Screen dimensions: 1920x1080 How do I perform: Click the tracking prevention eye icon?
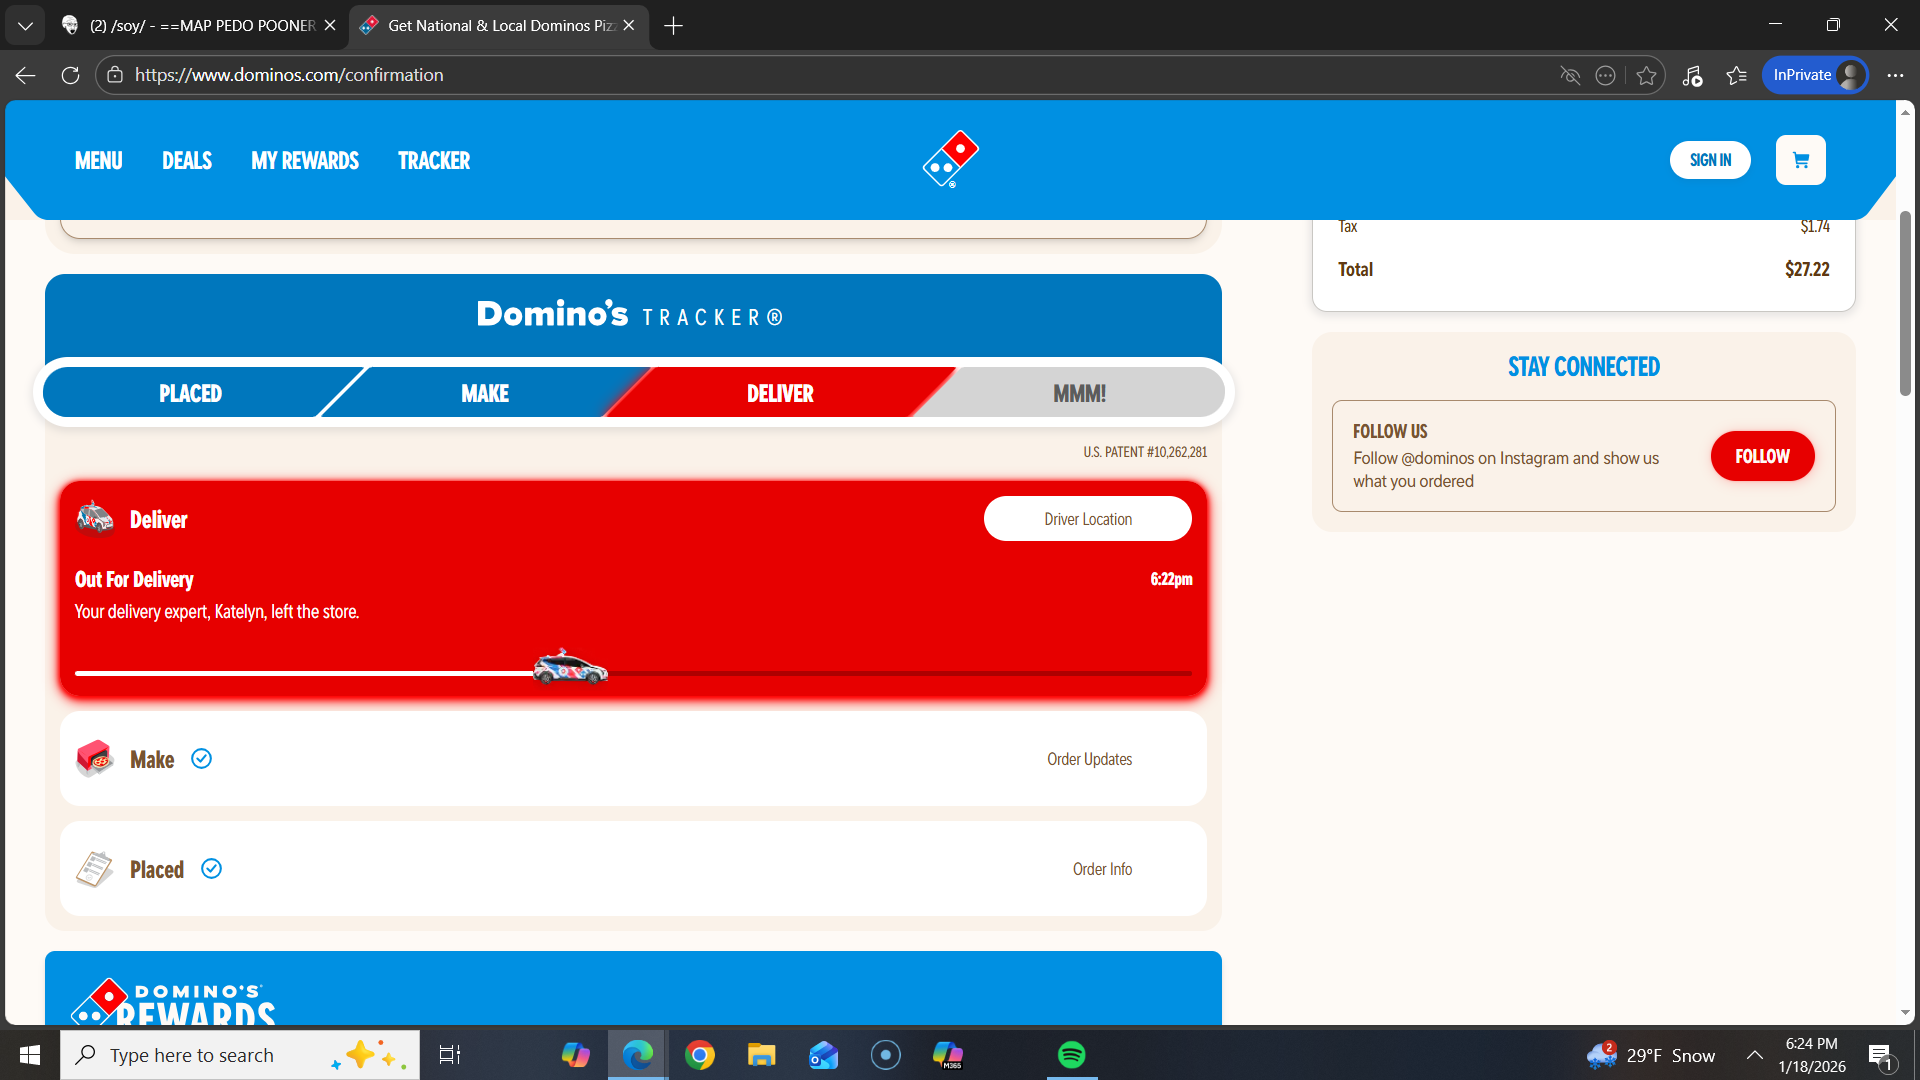pos(1570,75)
